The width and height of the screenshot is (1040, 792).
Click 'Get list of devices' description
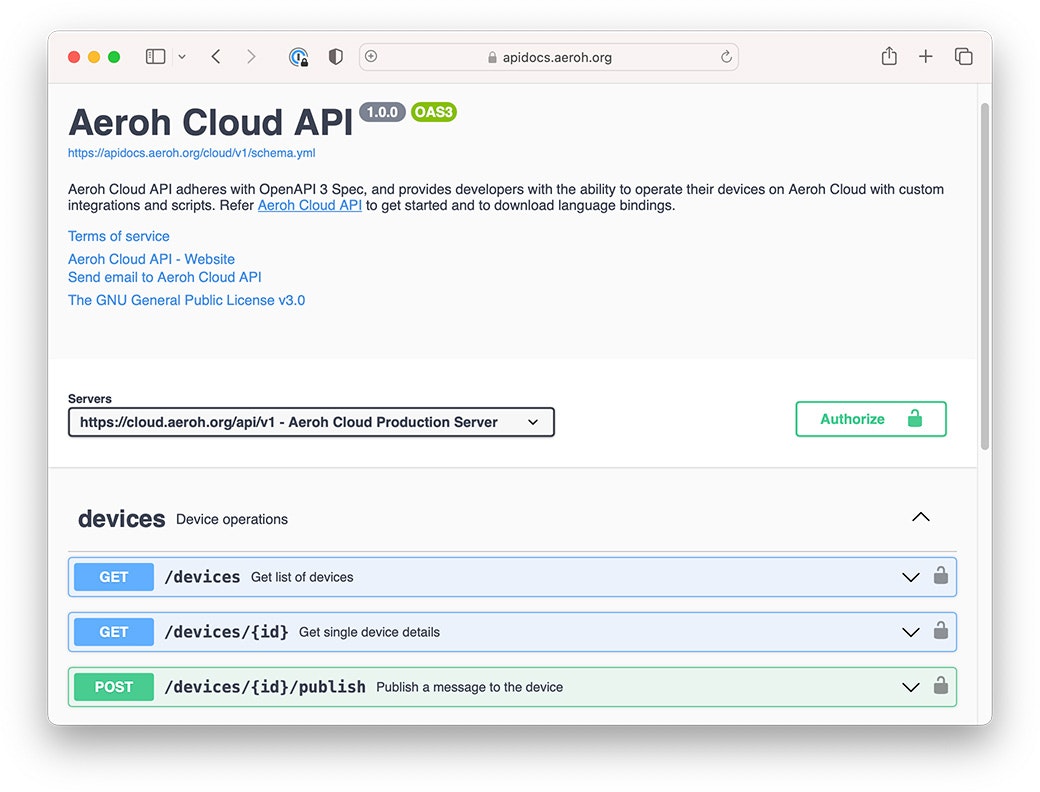302,577
